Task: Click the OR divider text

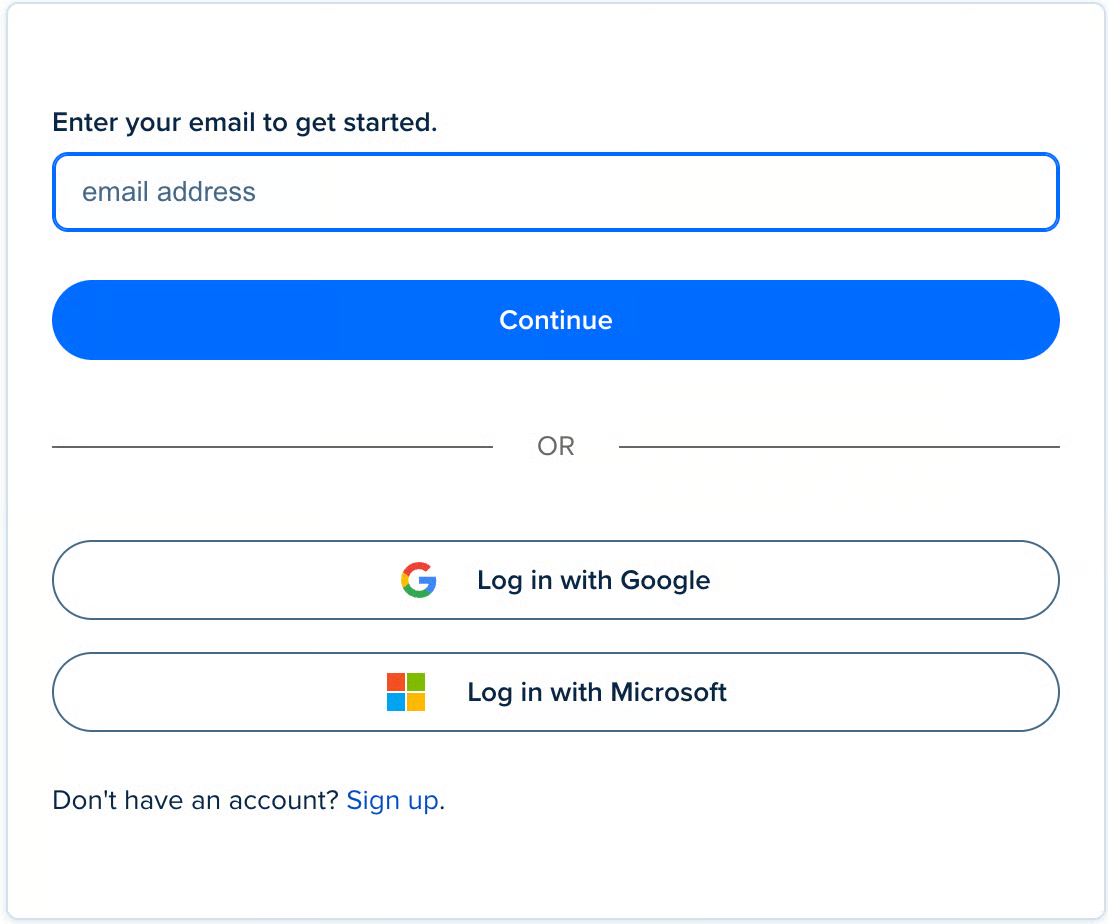Action: [x=556, y=446]
